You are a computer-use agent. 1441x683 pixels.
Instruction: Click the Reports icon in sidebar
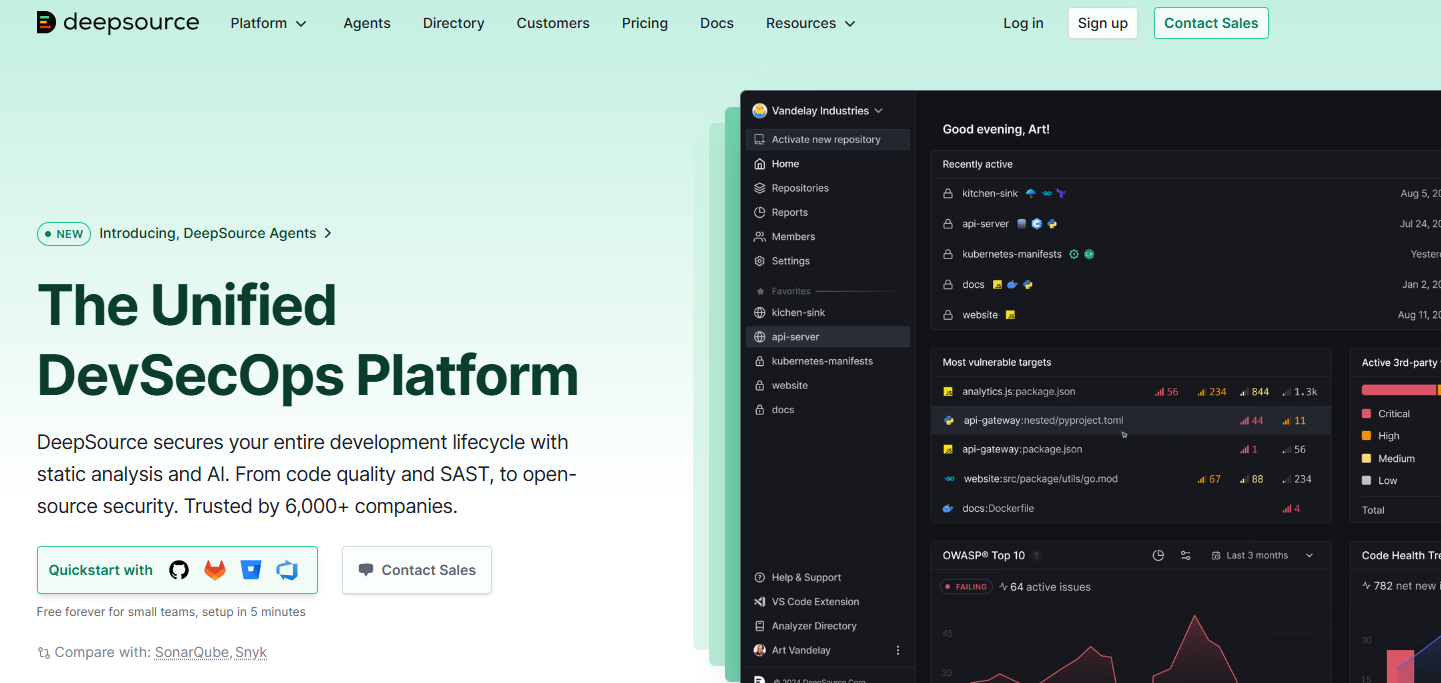(760, 212)
